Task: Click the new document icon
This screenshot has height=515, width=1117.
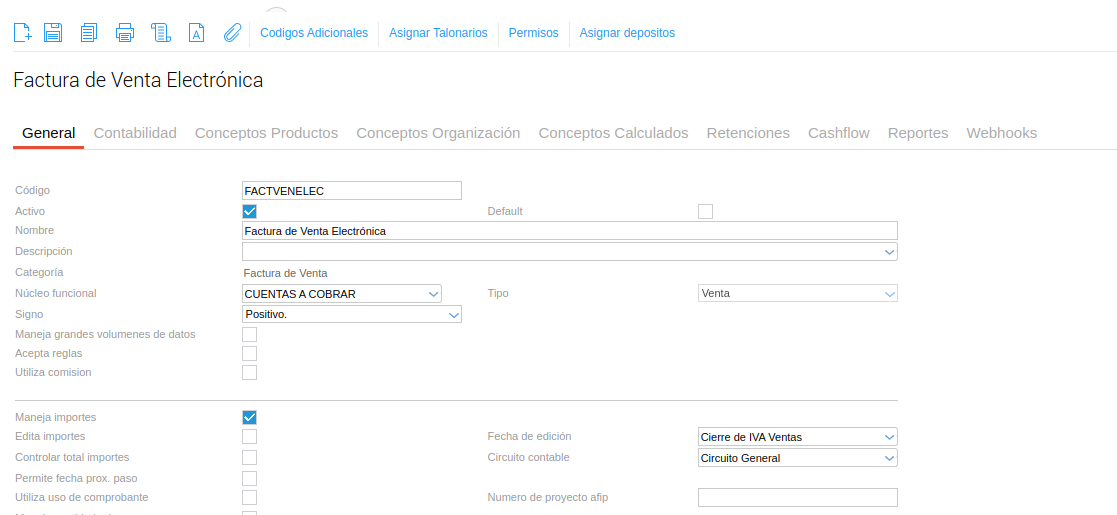Action: tap(23, 32)
